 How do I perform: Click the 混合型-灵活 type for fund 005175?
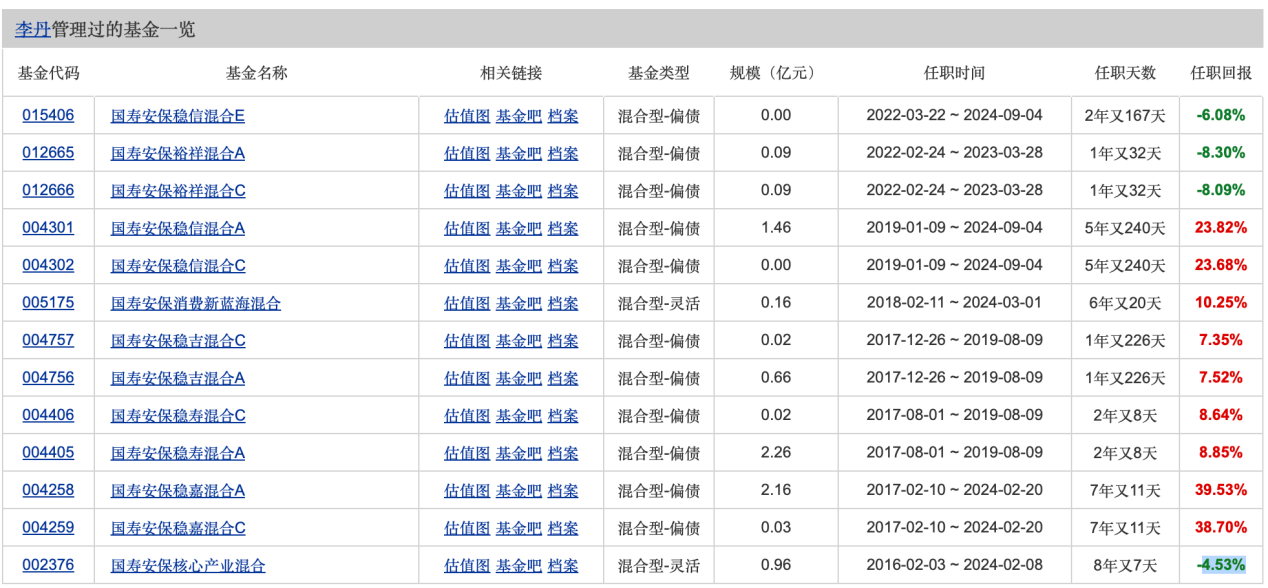[659, 303]
